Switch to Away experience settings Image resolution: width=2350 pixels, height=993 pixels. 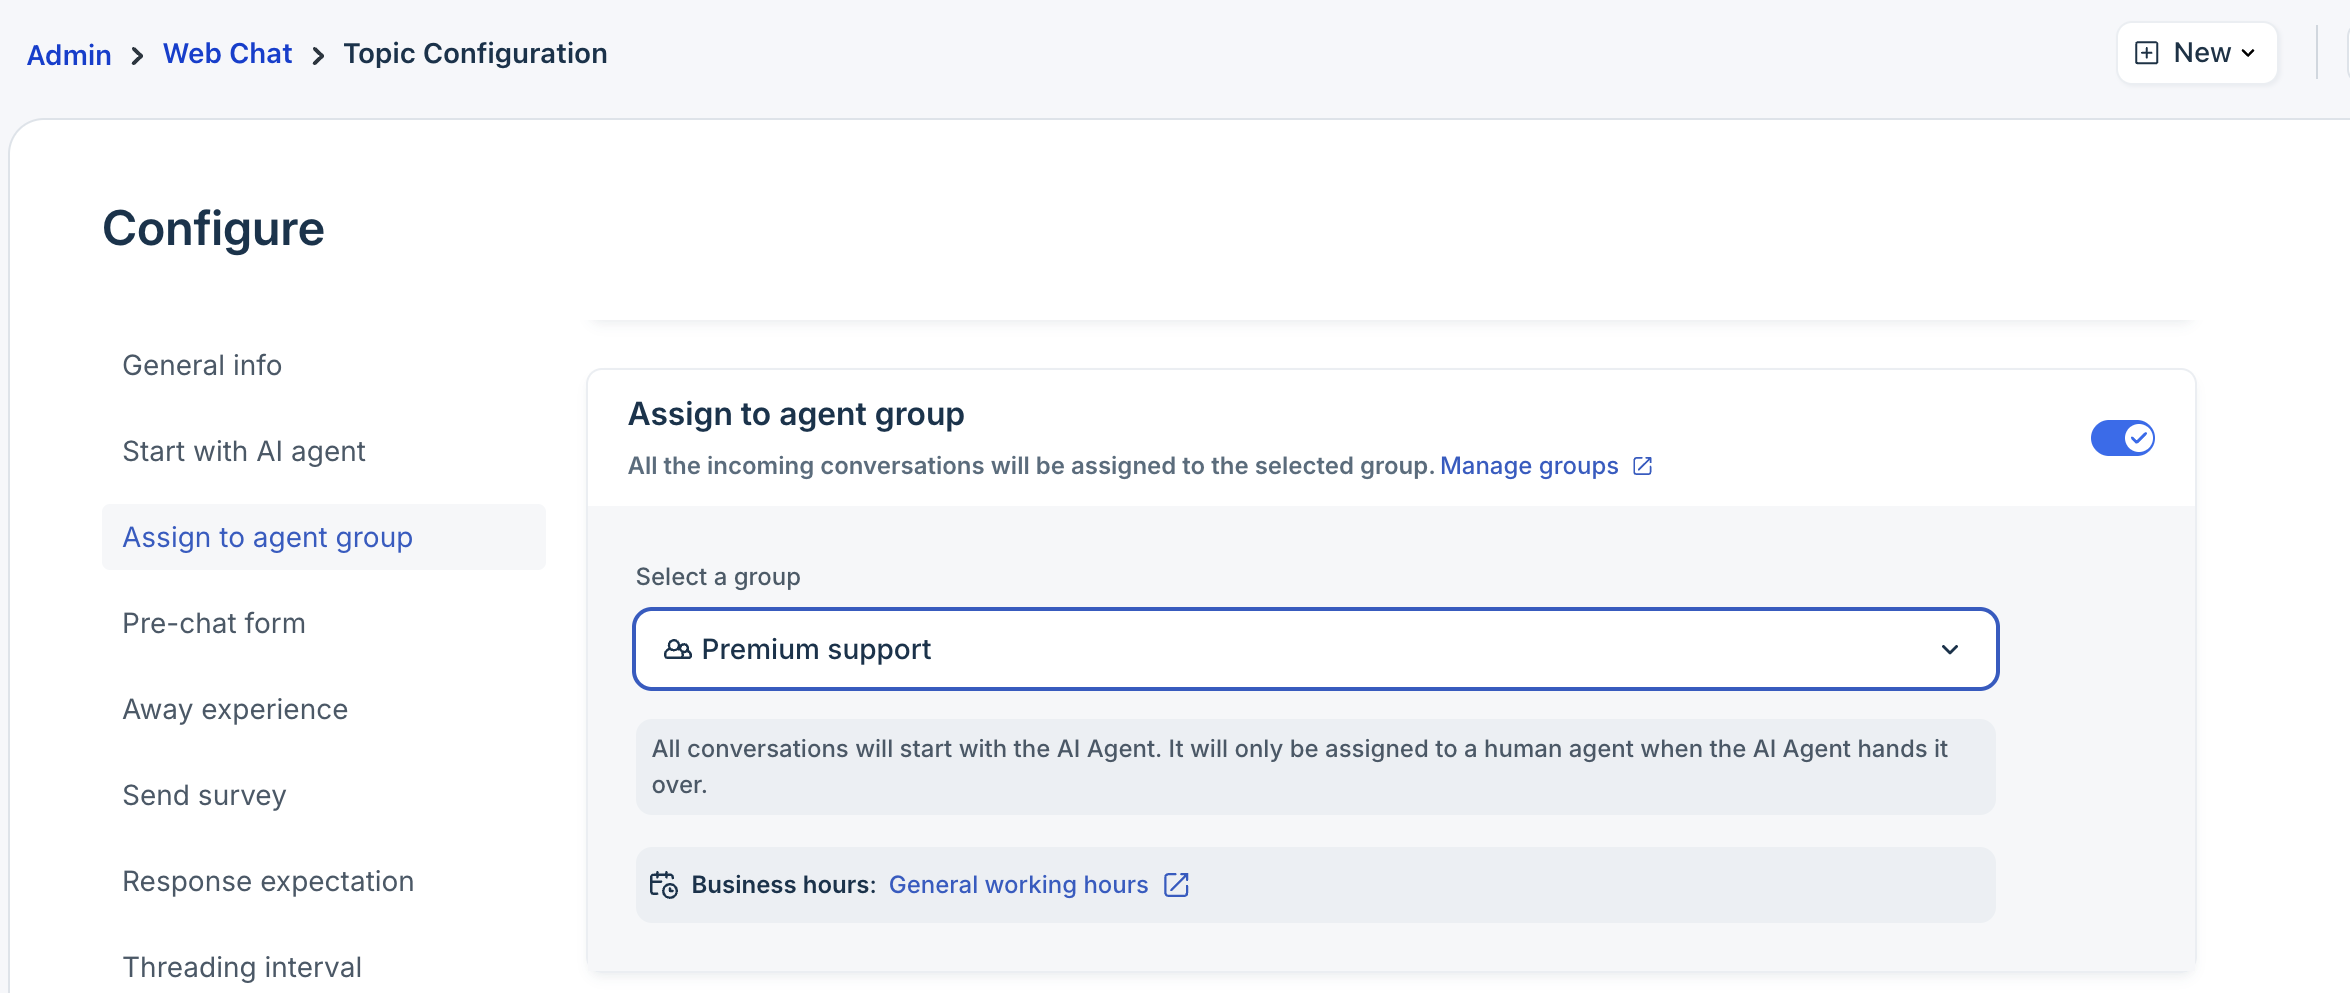point(235,710)
